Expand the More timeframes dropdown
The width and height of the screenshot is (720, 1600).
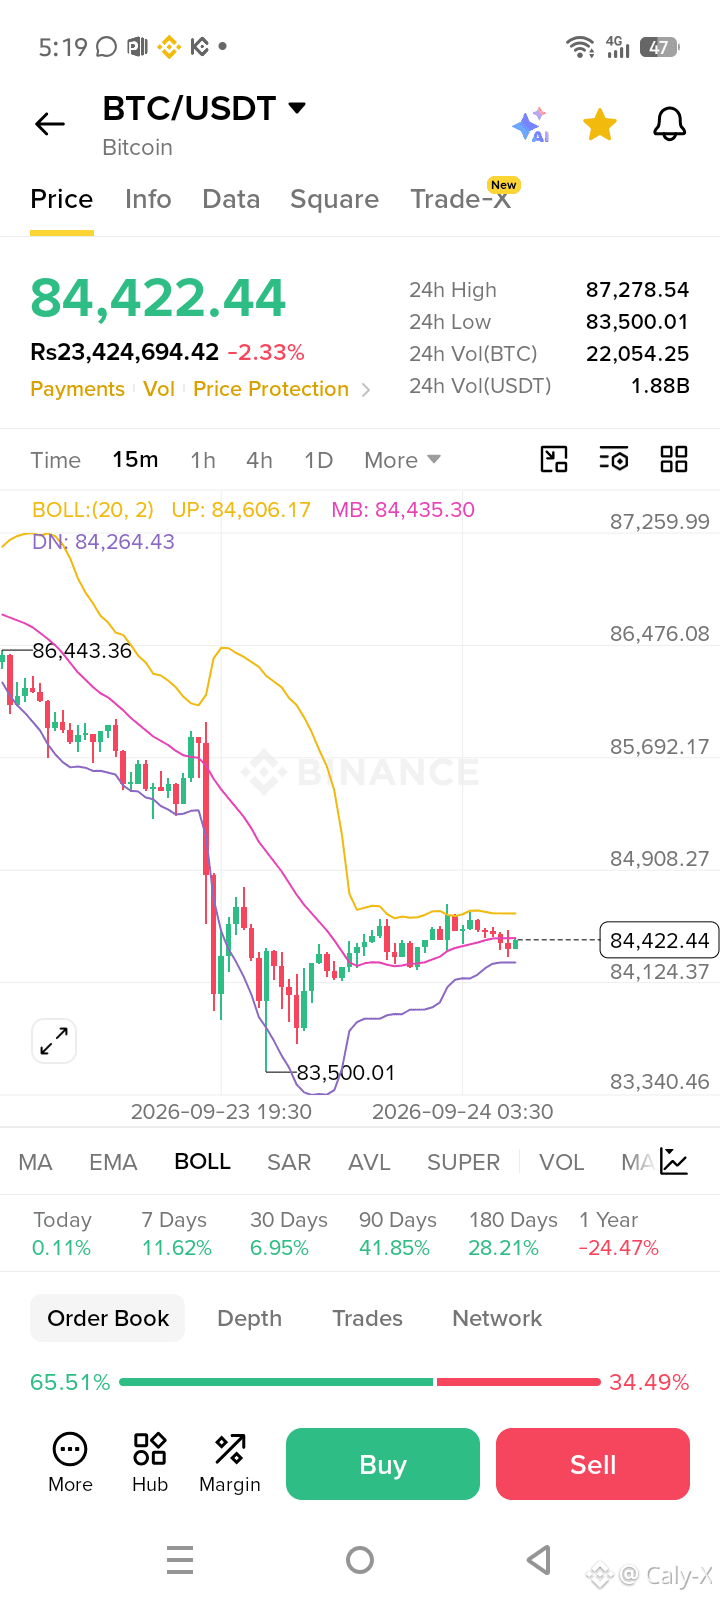click(x=402, y=460)
